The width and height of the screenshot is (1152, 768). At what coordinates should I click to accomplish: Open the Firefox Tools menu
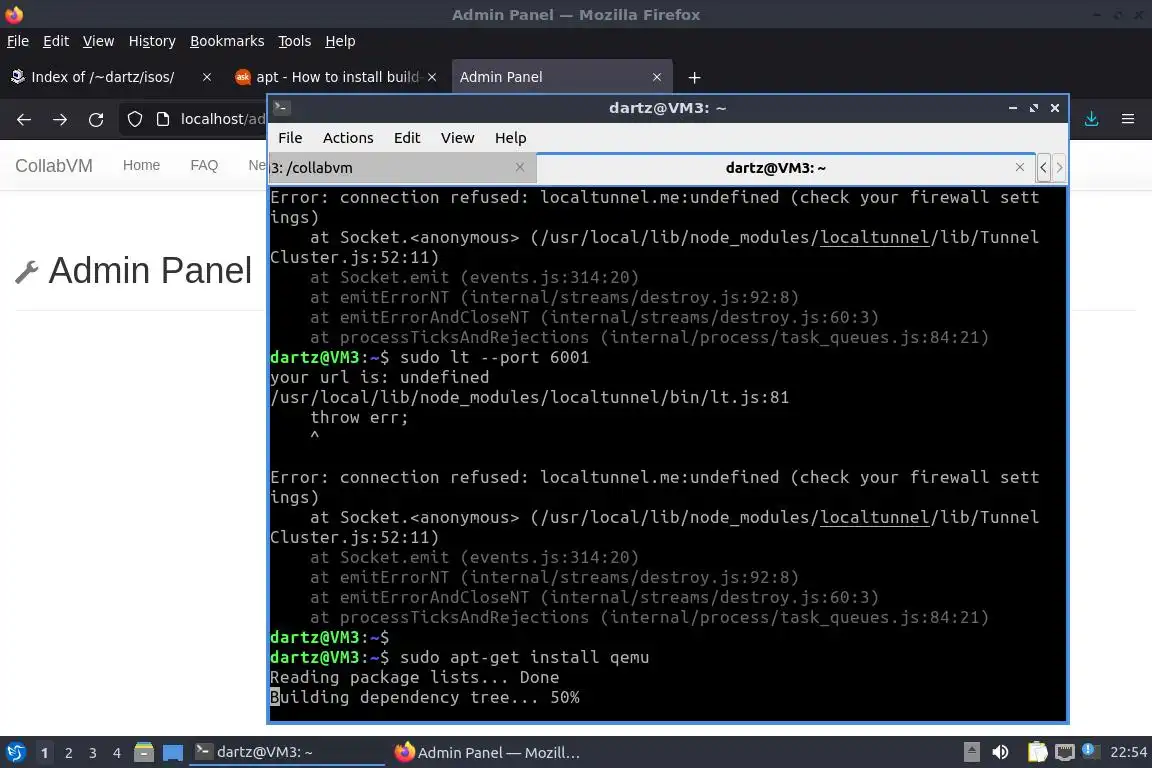pyautogui.click(x=295, y=41)
